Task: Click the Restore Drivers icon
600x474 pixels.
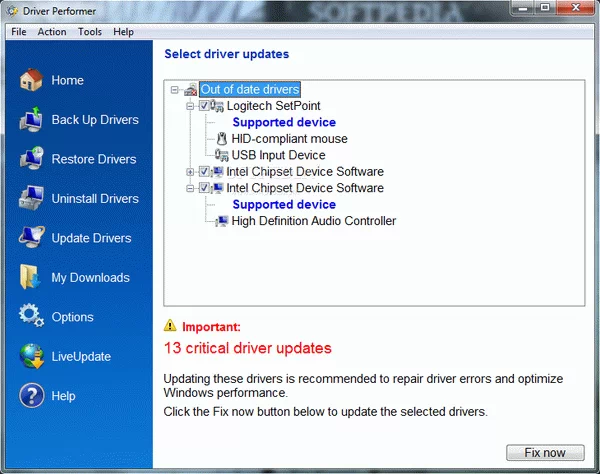Action: pos(31,159)
